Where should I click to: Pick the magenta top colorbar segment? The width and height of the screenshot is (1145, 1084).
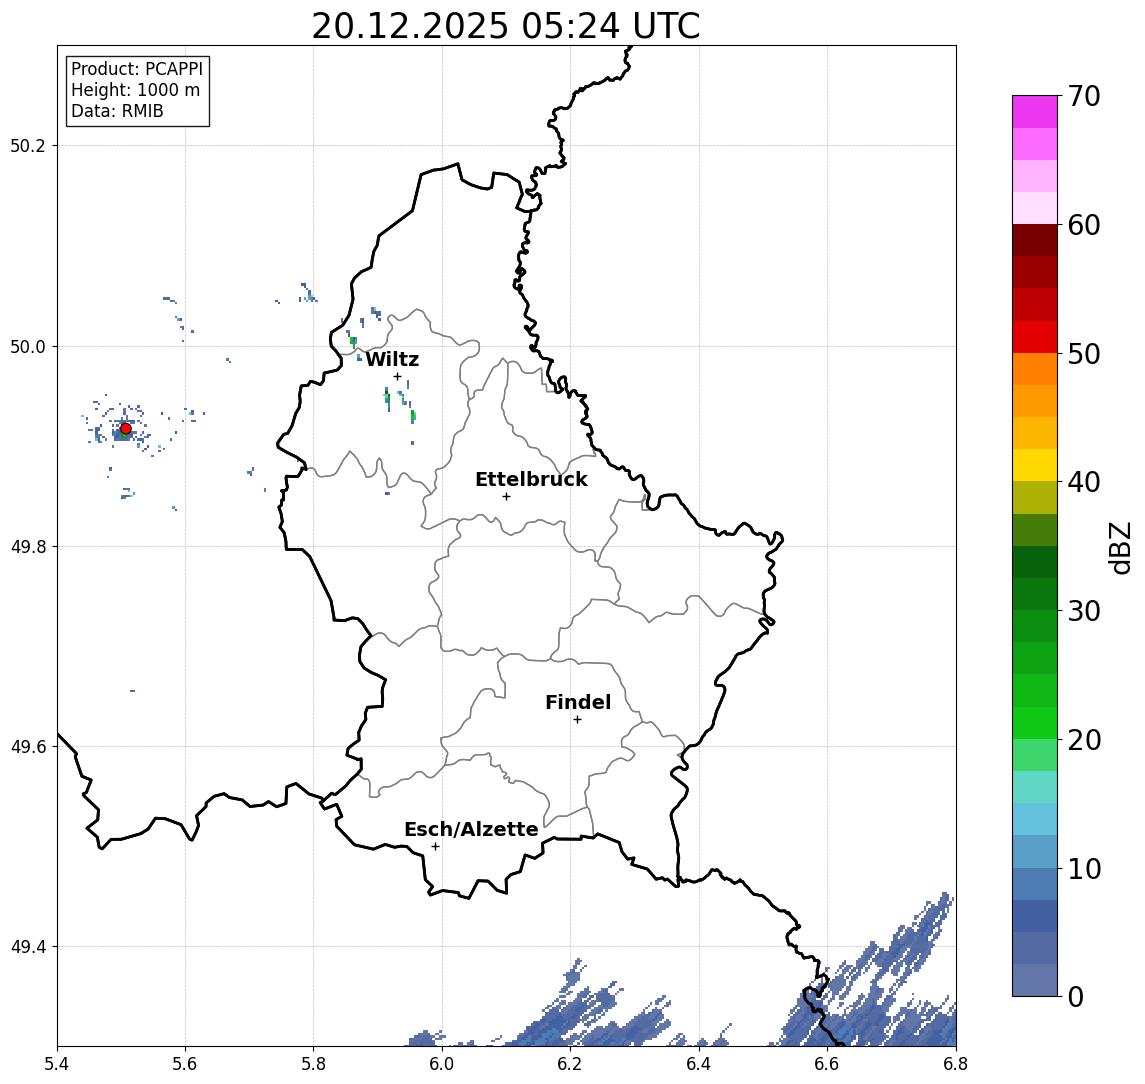[x=1035, y=112]
